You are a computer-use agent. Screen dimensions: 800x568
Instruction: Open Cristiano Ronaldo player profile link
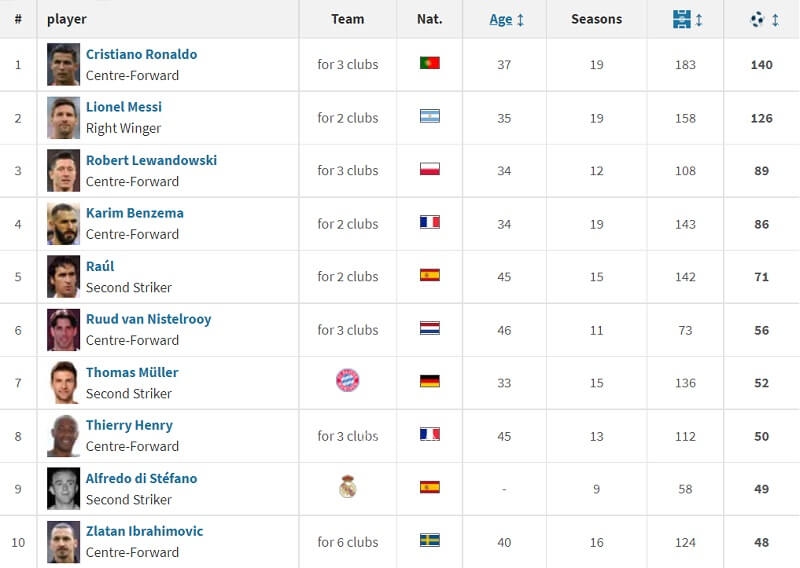[141, 54]
